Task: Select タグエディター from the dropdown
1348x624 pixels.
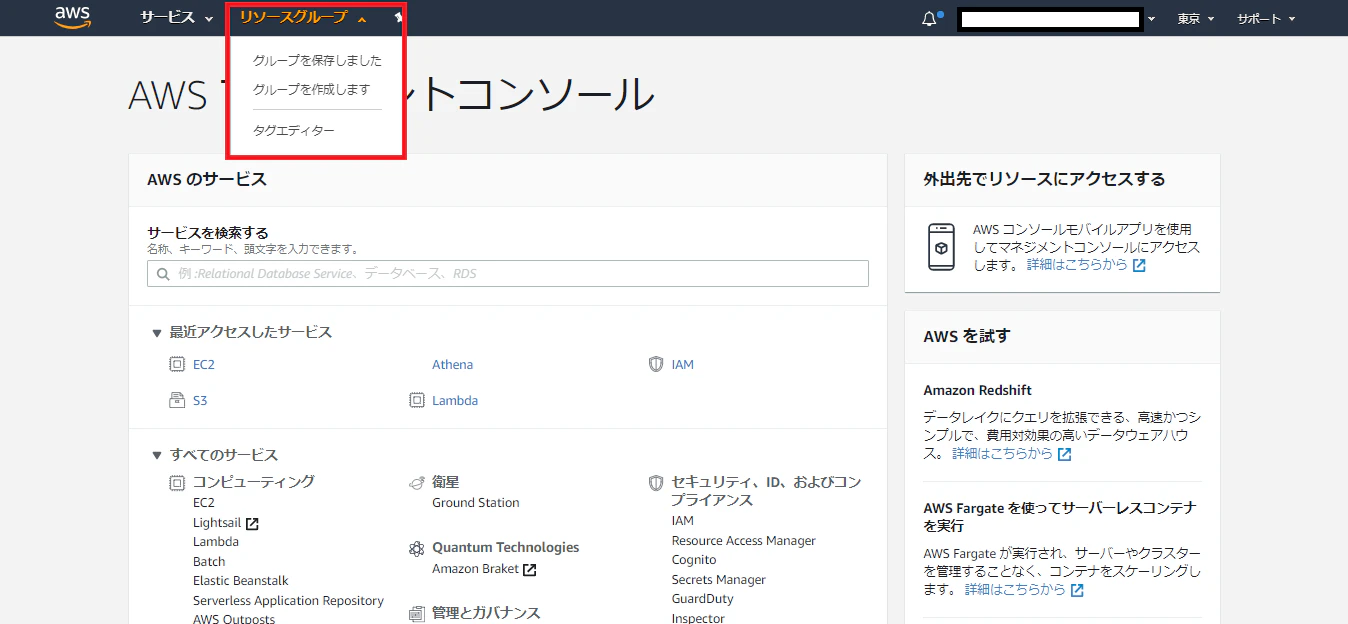Action: point(294,130)
